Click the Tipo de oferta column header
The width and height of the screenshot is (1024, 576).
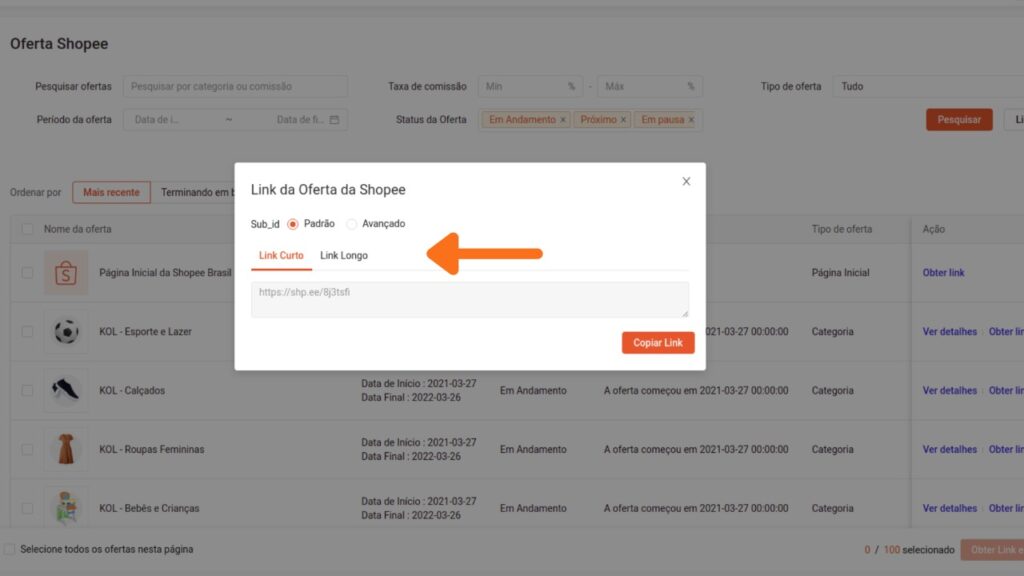point(841,229)
